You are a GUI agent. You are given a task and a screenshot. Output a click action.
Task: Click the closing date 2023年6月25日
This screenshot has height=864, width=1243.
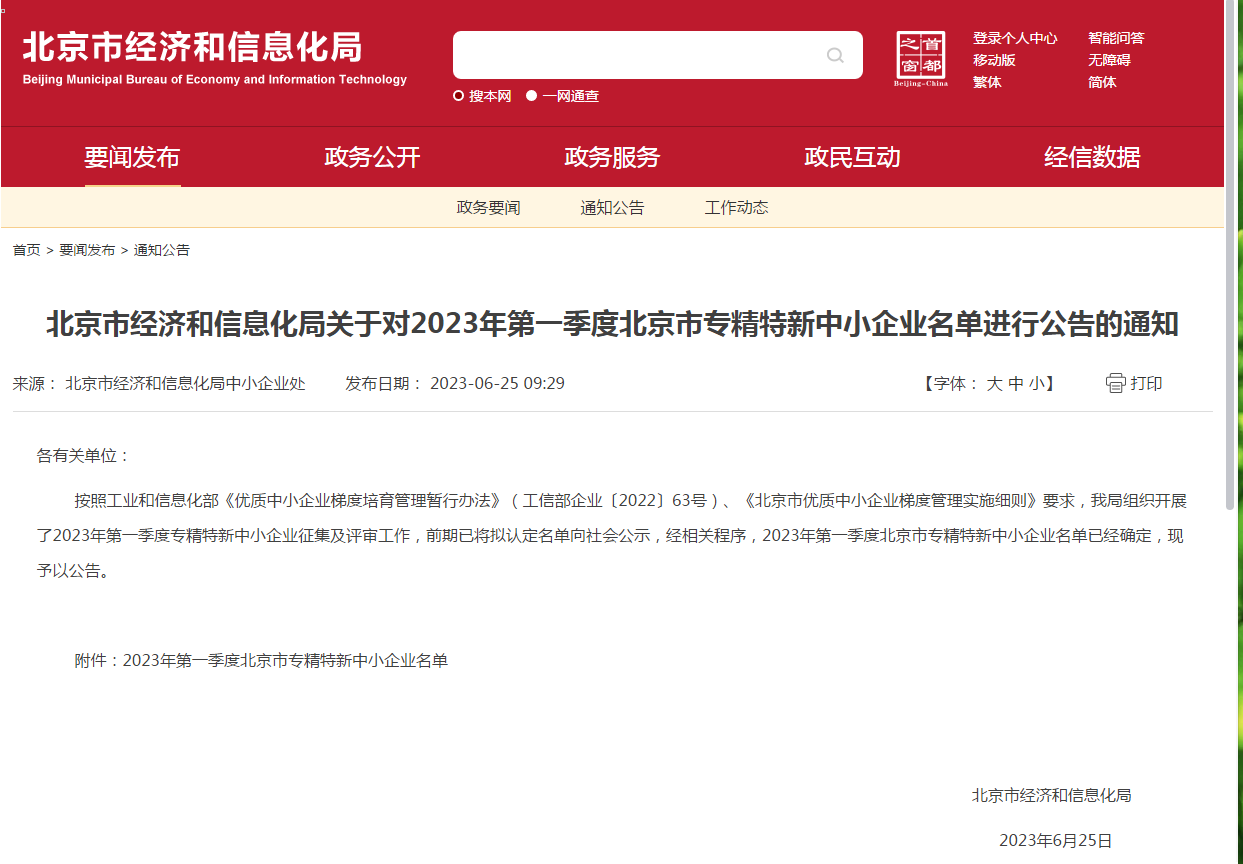click(1056, 841)
